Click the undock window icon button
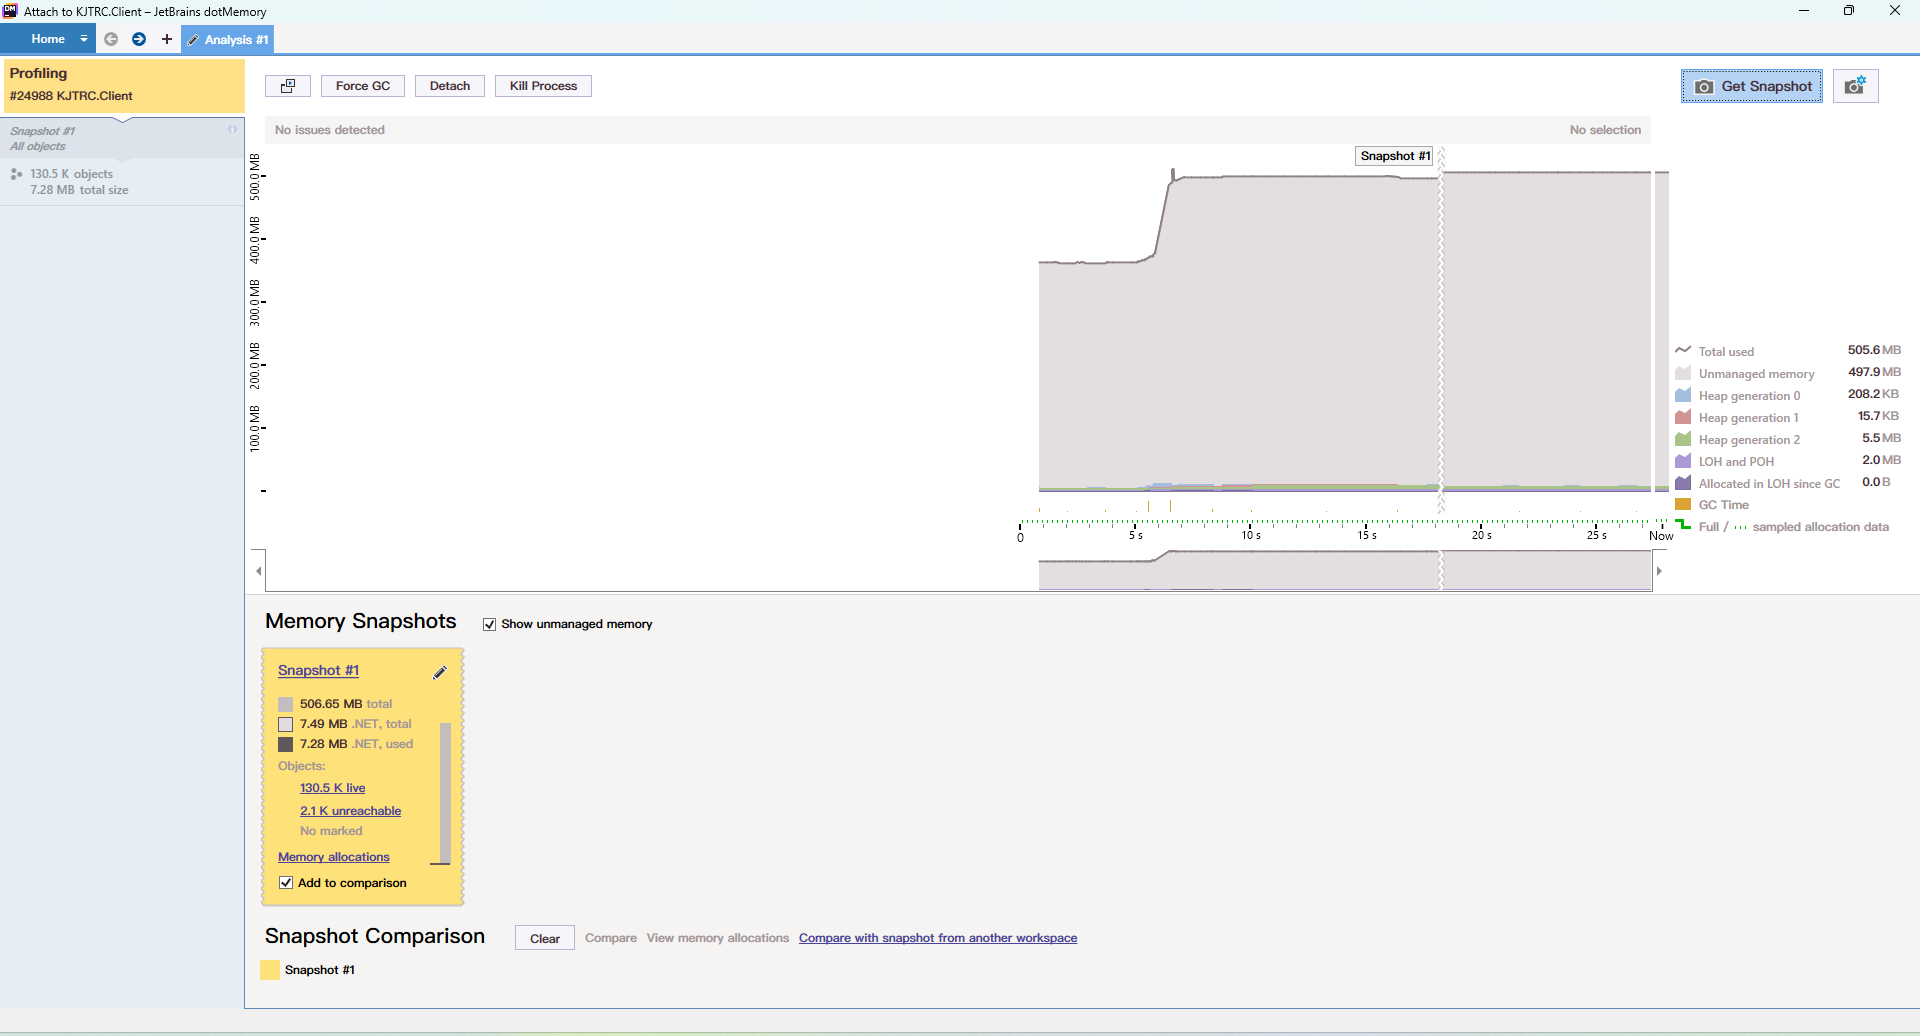This screenshot has height=1036, width=1920. (288, 86)
